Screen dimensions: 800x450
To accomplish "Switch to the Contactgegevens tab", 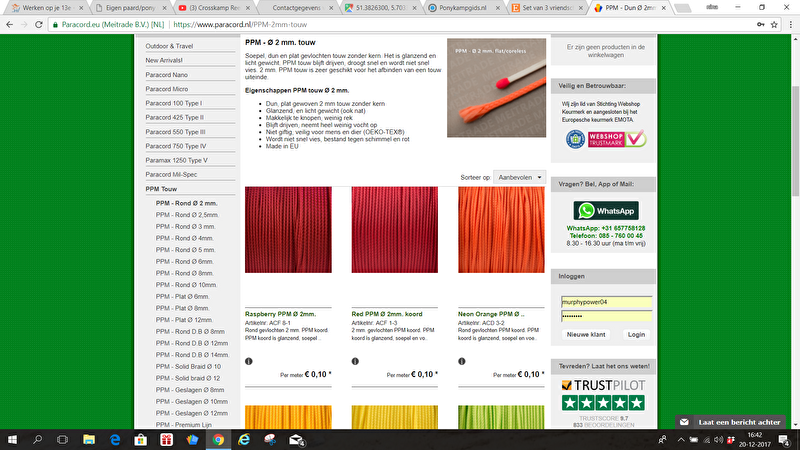I will 296,8.
